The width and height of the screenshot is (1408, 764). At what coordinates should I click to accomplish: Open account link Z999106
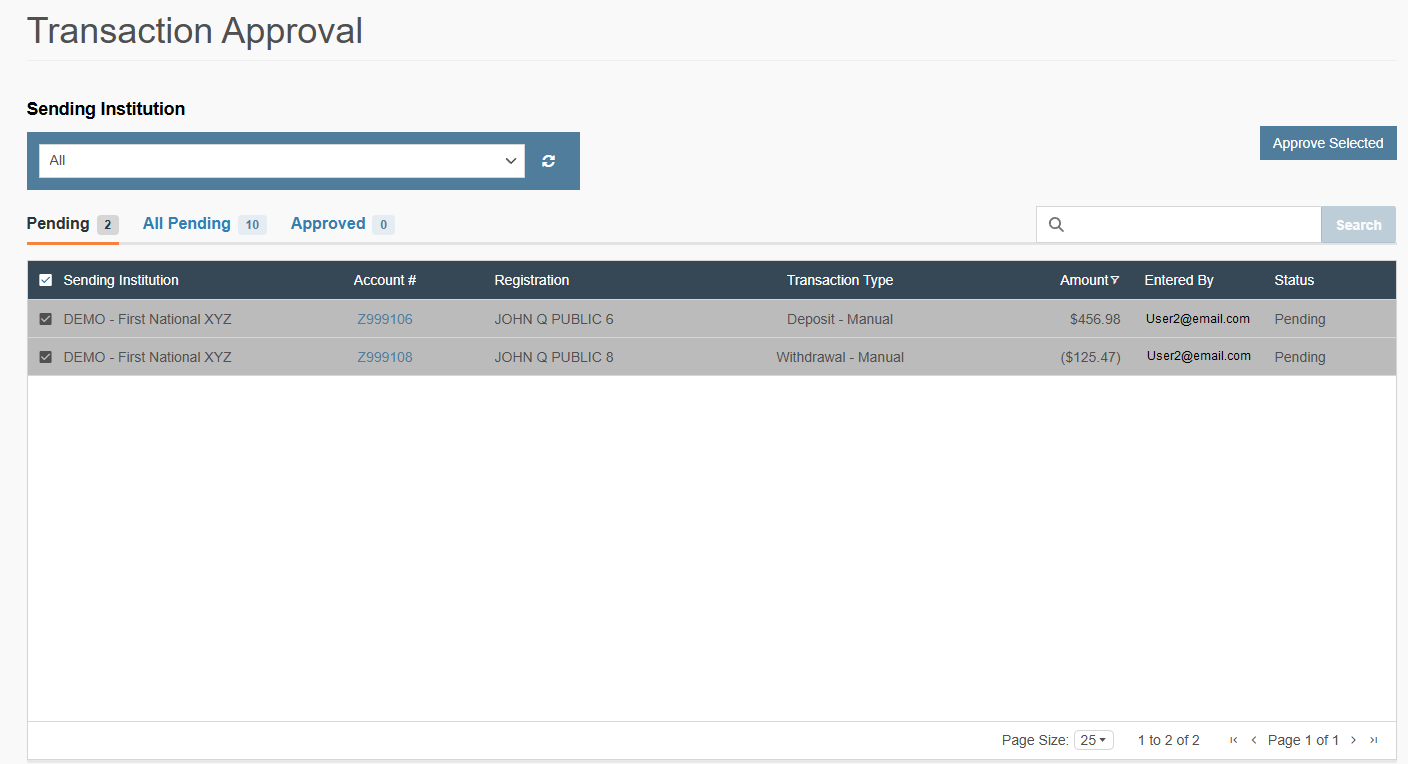385,319
